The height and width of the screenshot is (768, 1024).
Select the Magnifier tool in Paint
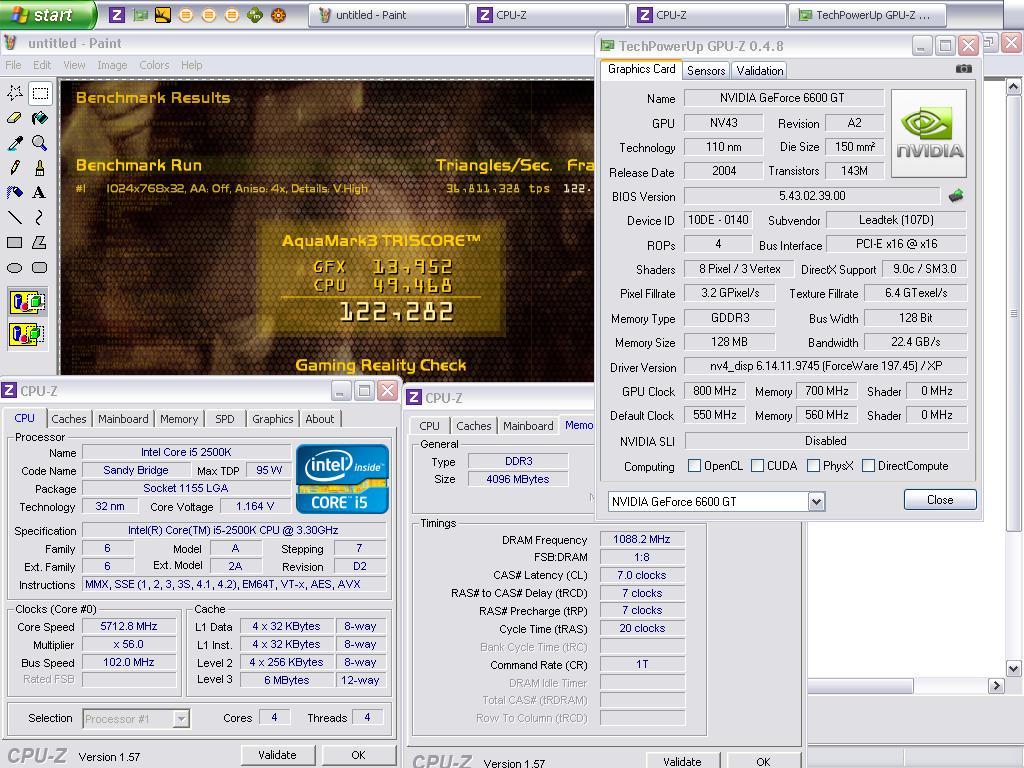click(40, 143)
